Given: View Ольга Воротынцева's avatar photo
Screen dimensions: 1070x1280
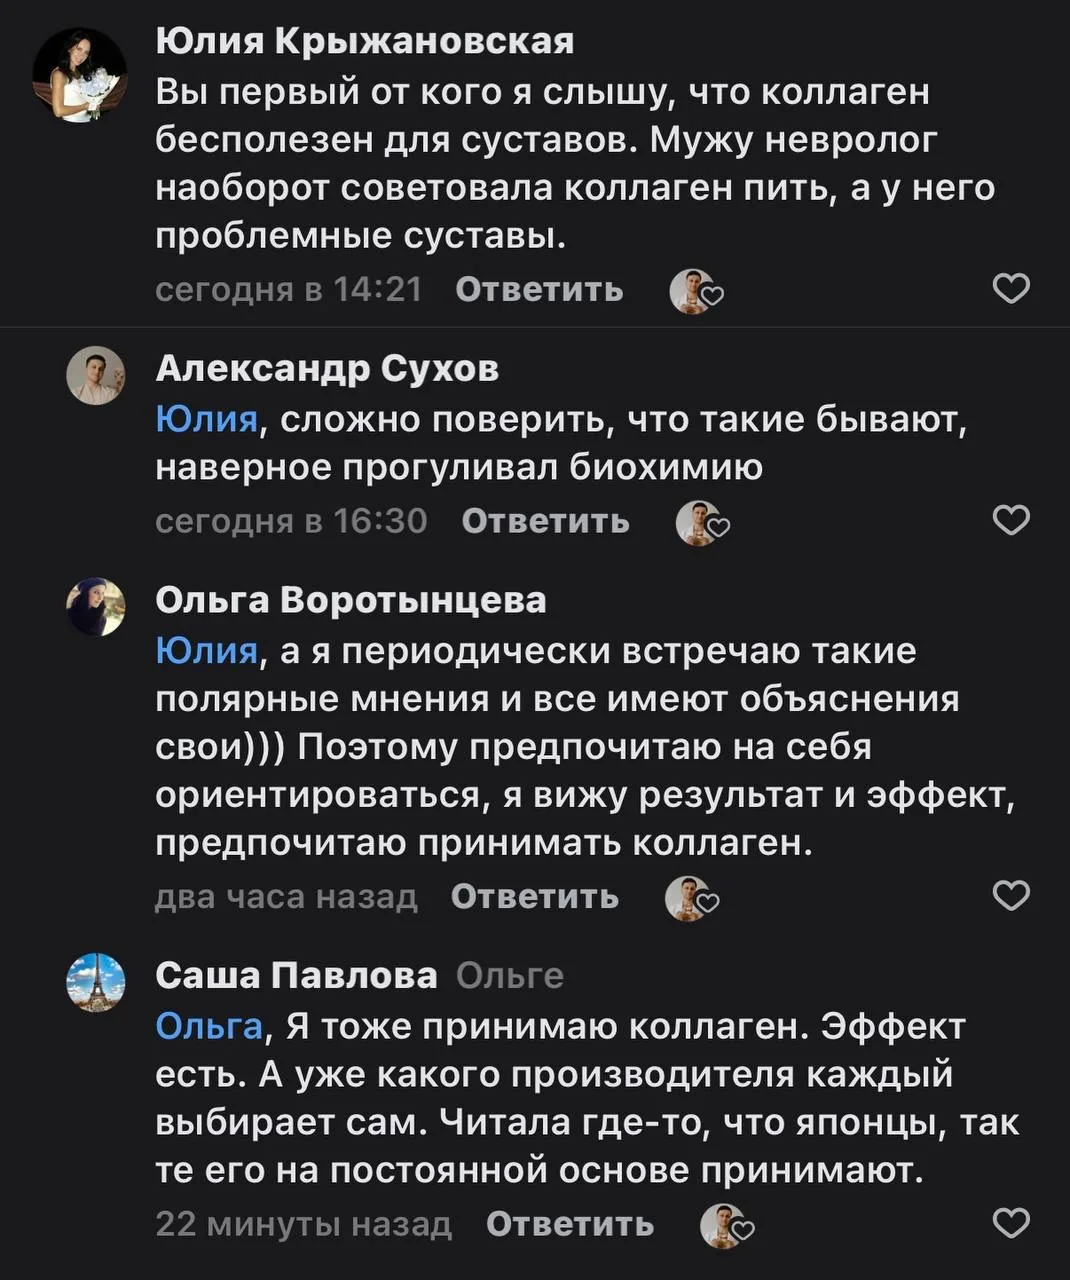Looking at the screenshot, I should (x=95, y=607).
